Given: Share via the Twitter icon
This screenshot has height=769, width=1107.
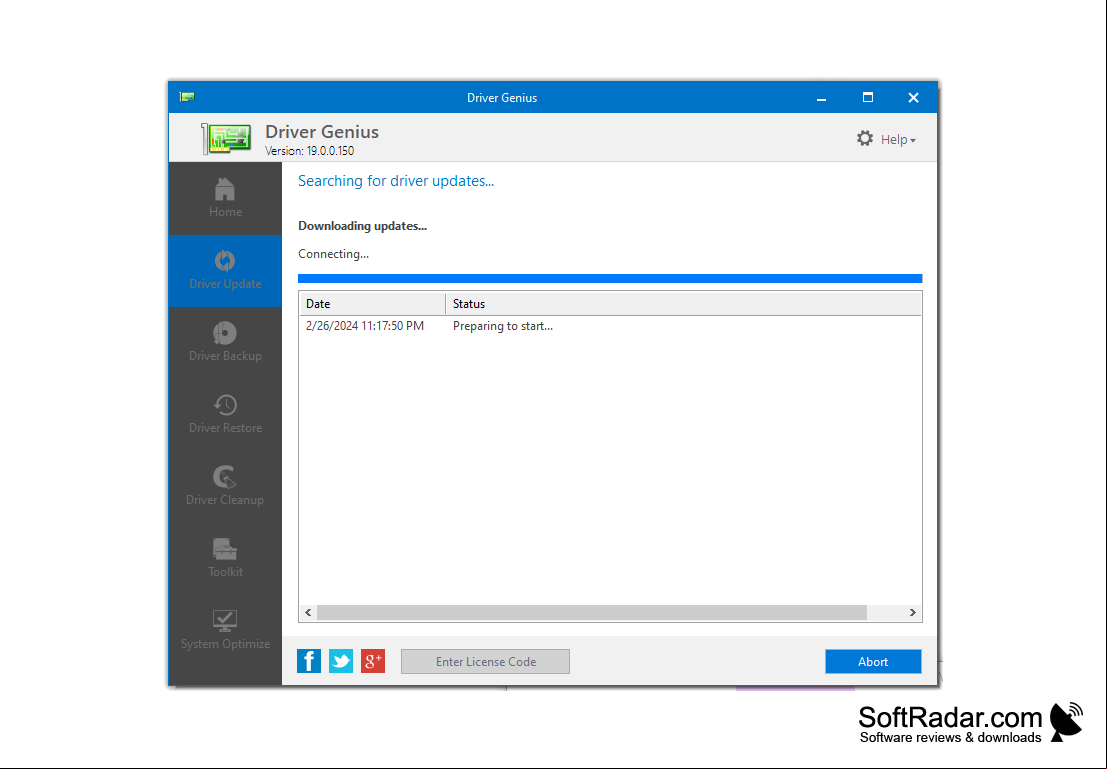Looking at the screenshot, I should 341,661.
